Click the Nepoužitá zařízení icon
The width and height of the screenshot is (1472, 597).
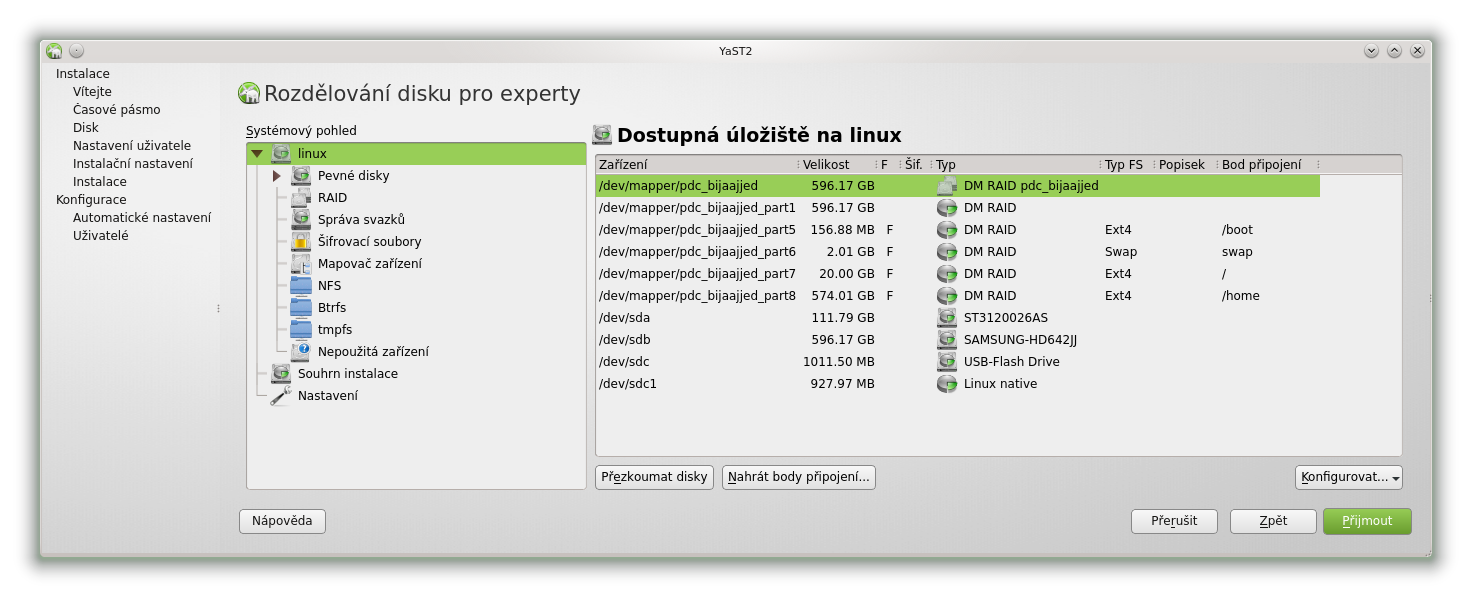tap(301, 351)
